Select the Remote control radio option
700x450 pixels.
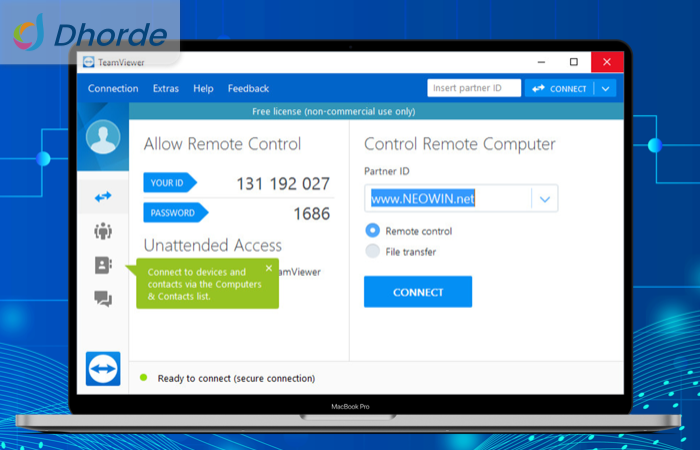pyautogui.click(x=373, y=229)
